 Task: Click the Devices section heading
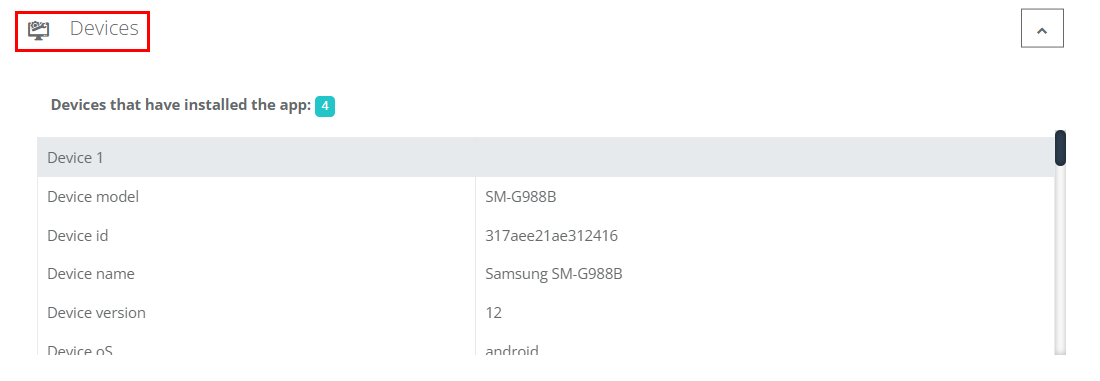point(104,29)
